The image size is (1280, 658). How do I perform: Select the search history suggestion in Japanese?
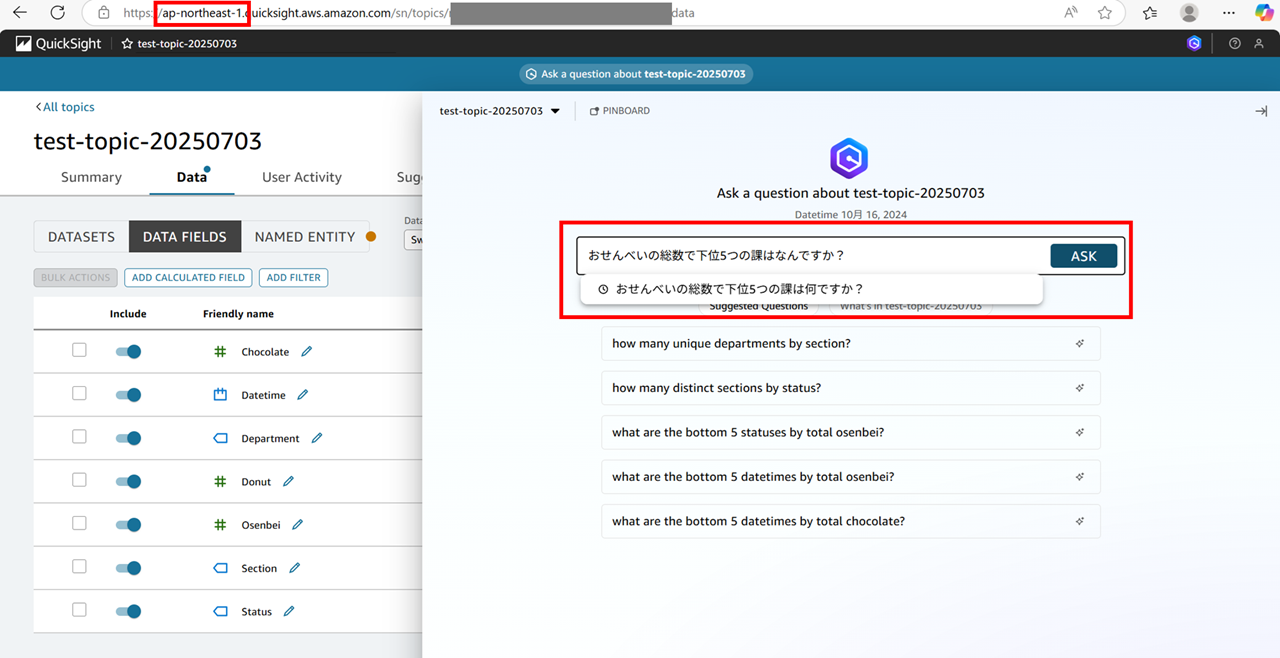click(812, 289)
